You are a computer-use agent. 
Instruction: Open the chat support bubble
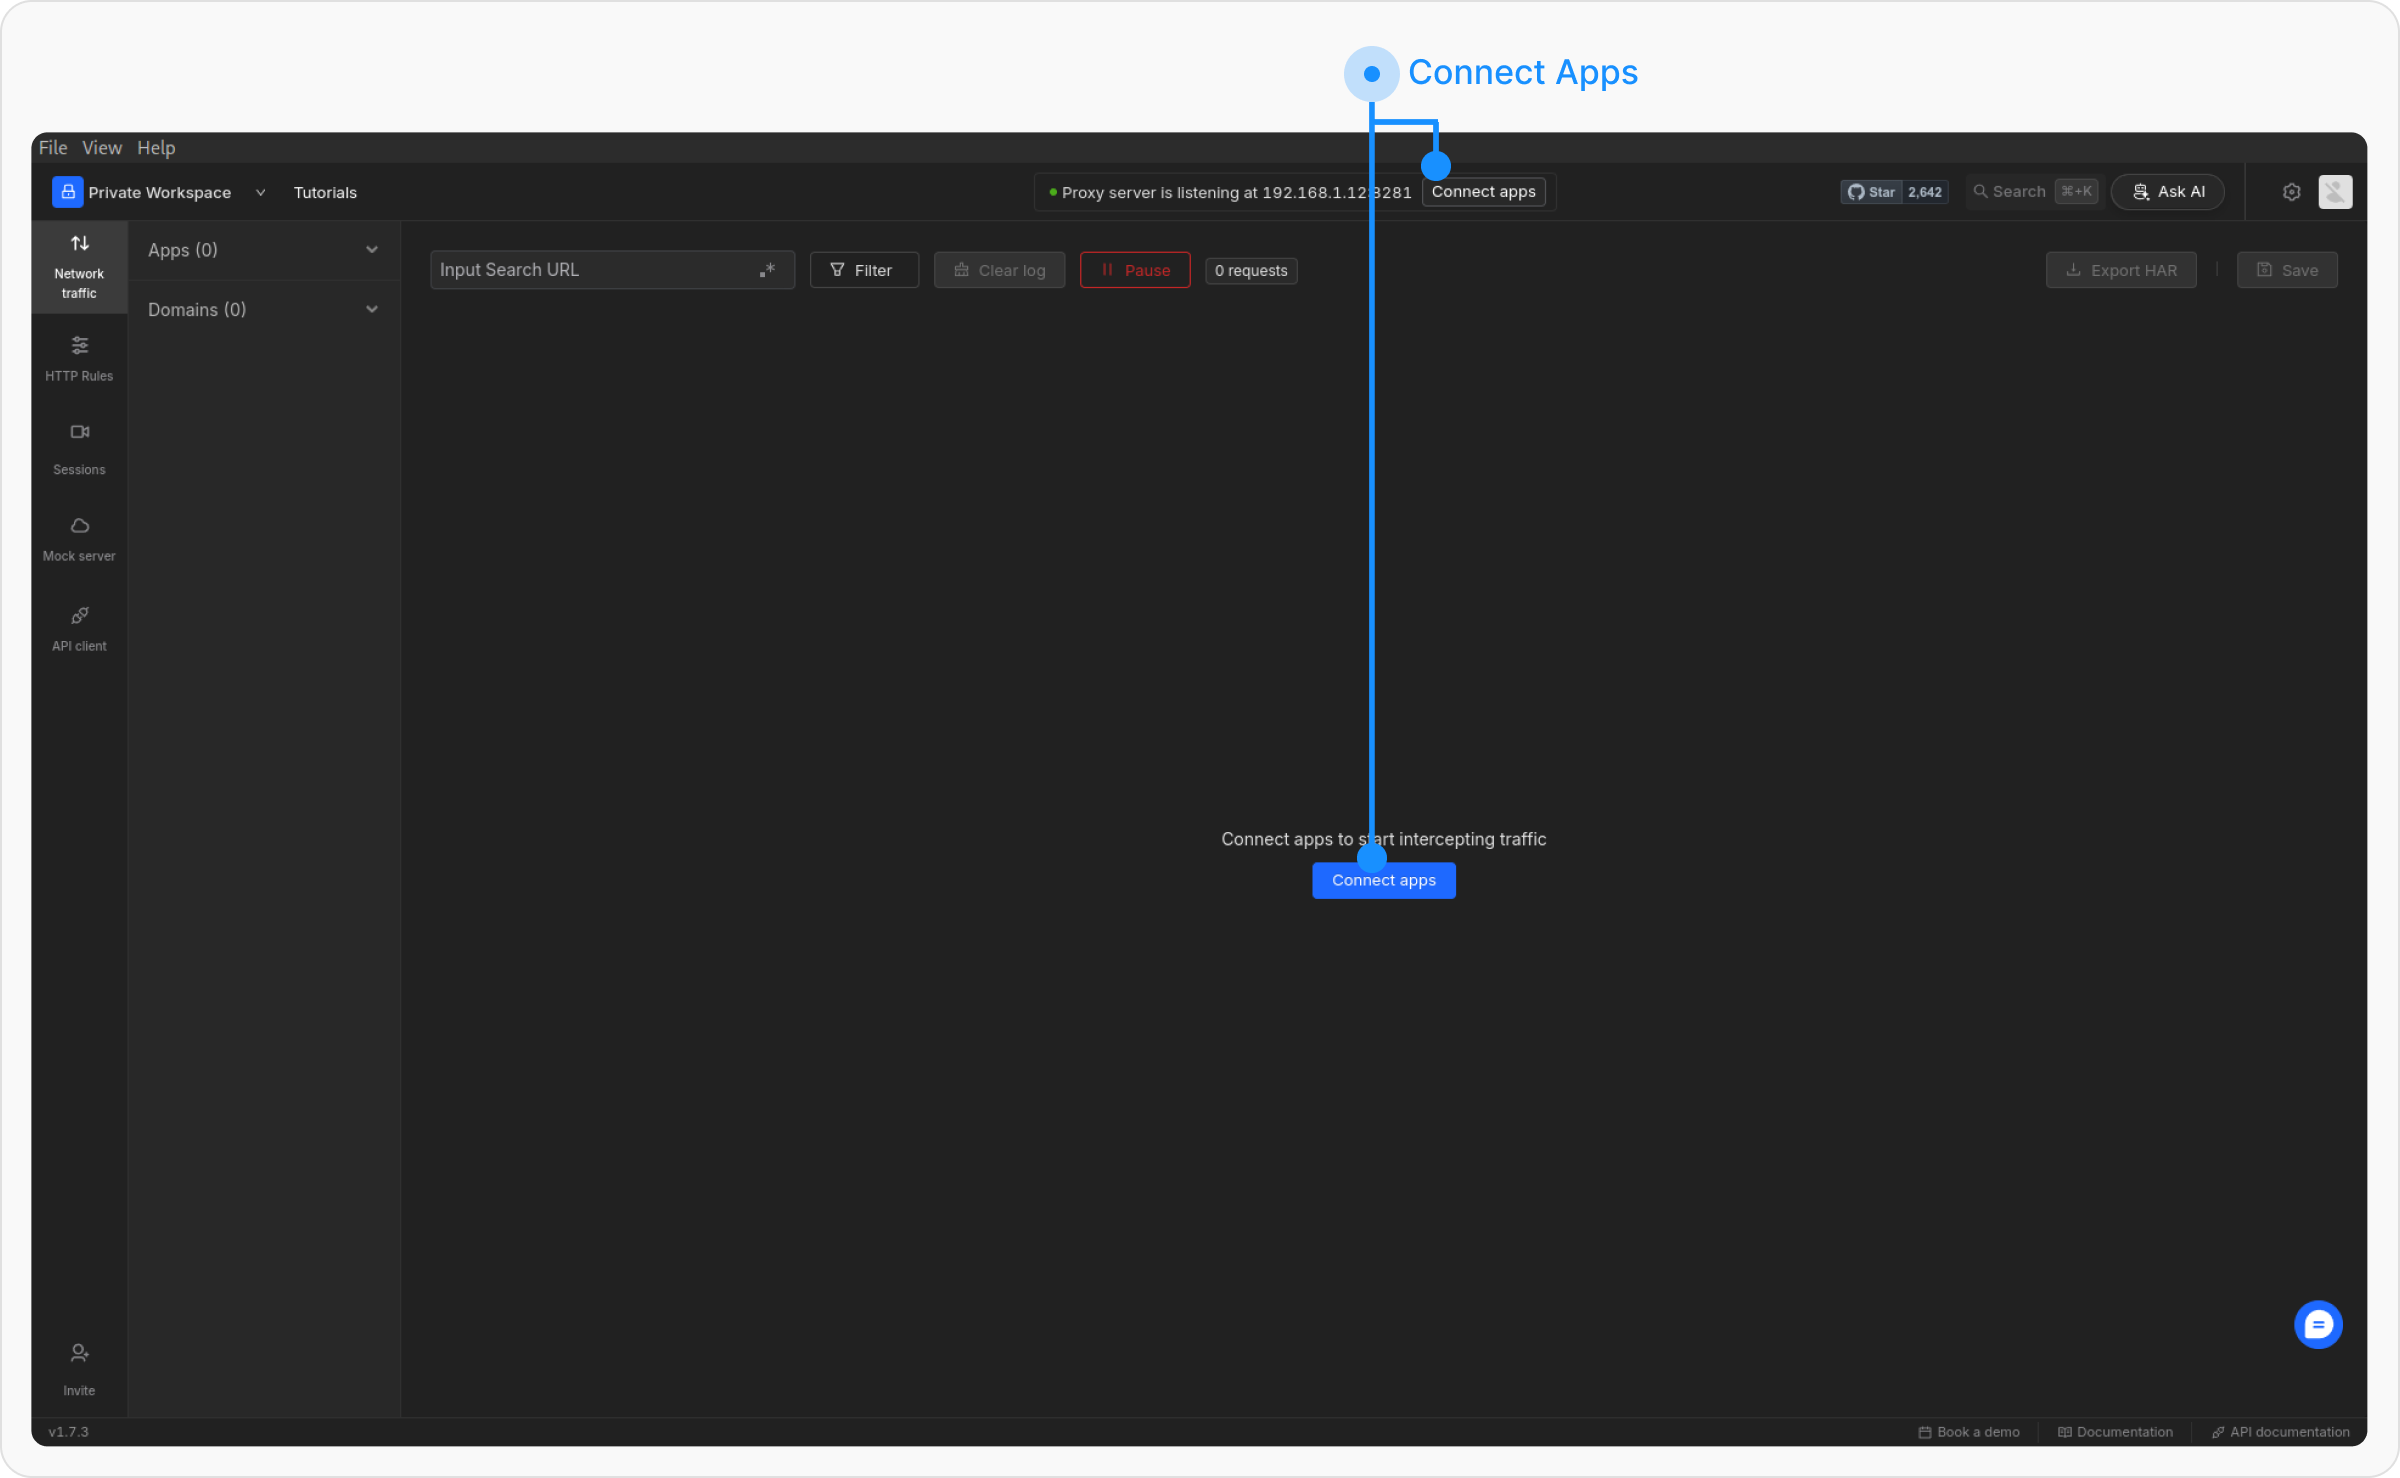tap(2317, 1324)
